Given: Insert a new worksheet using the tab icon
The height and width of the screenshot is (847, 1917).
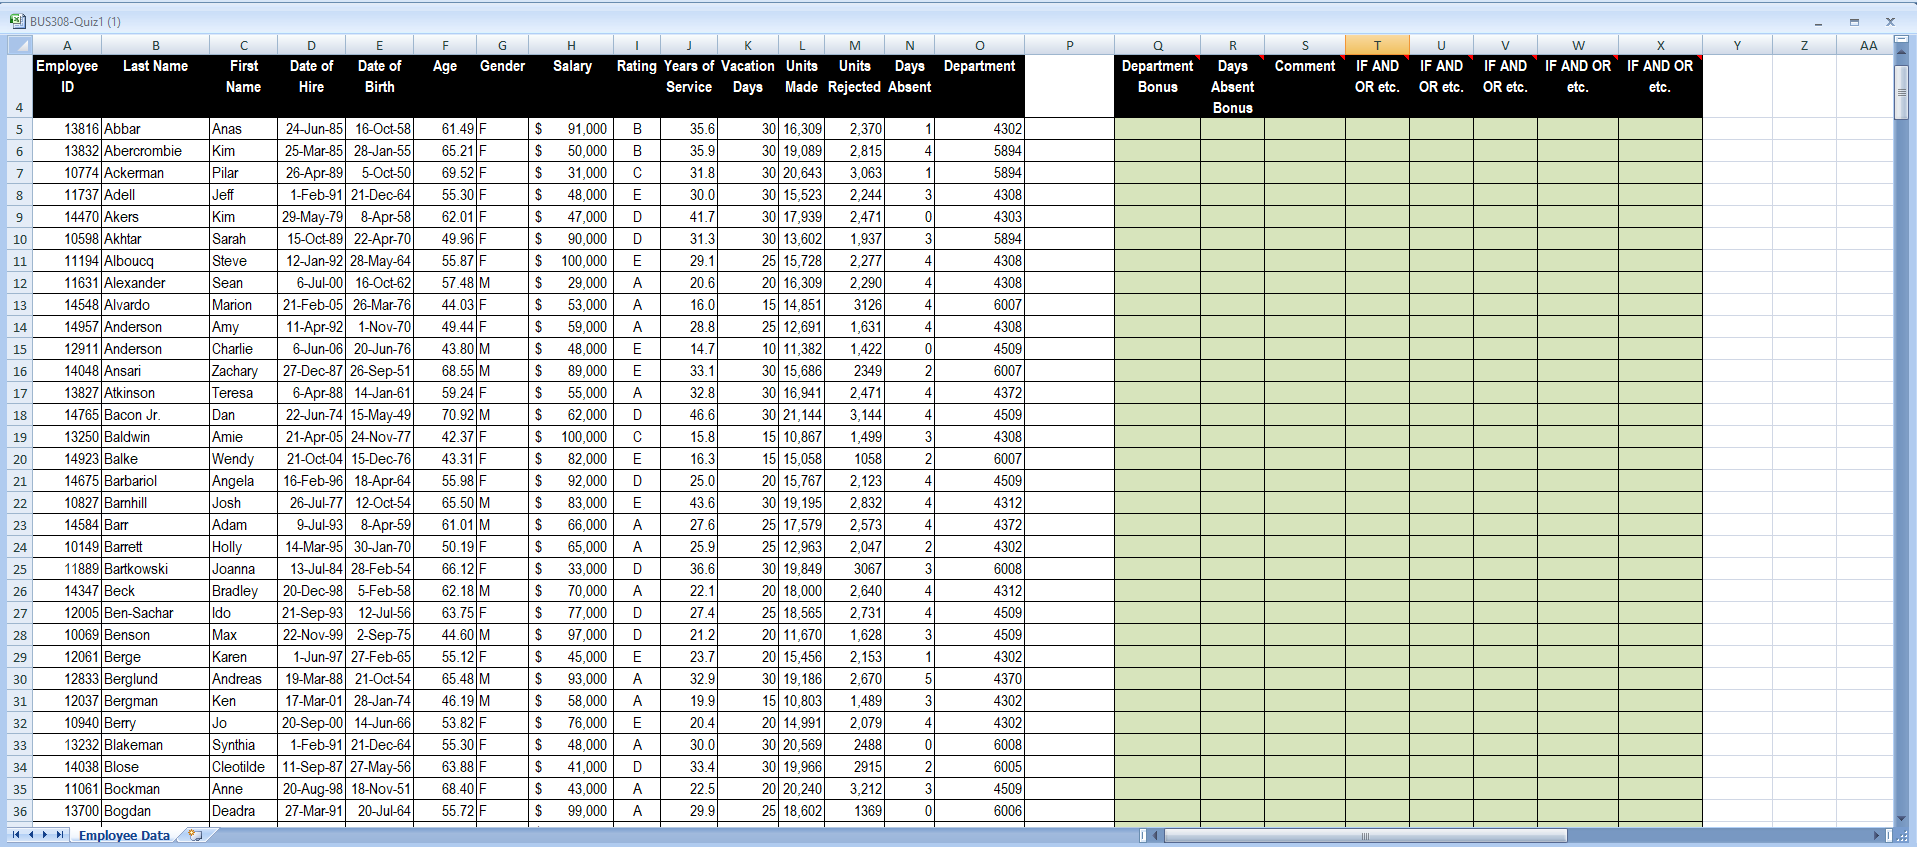Looking at the screenshot, I should 195,835.
